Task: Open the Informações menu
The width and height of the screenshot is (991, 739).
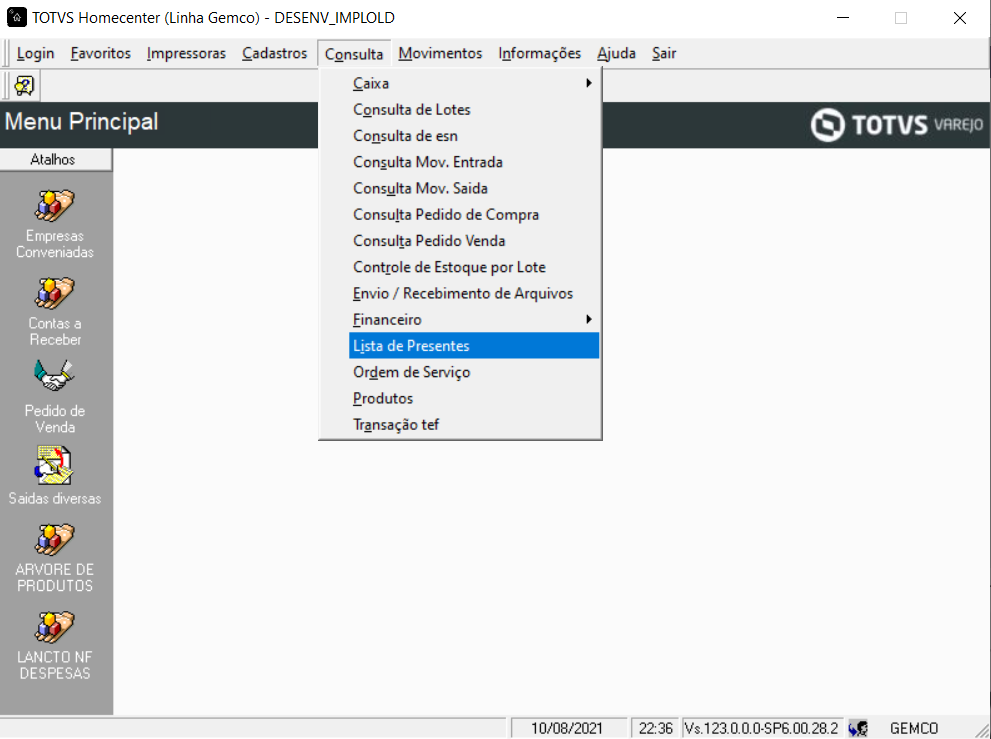Action: (x=540, y=54)
